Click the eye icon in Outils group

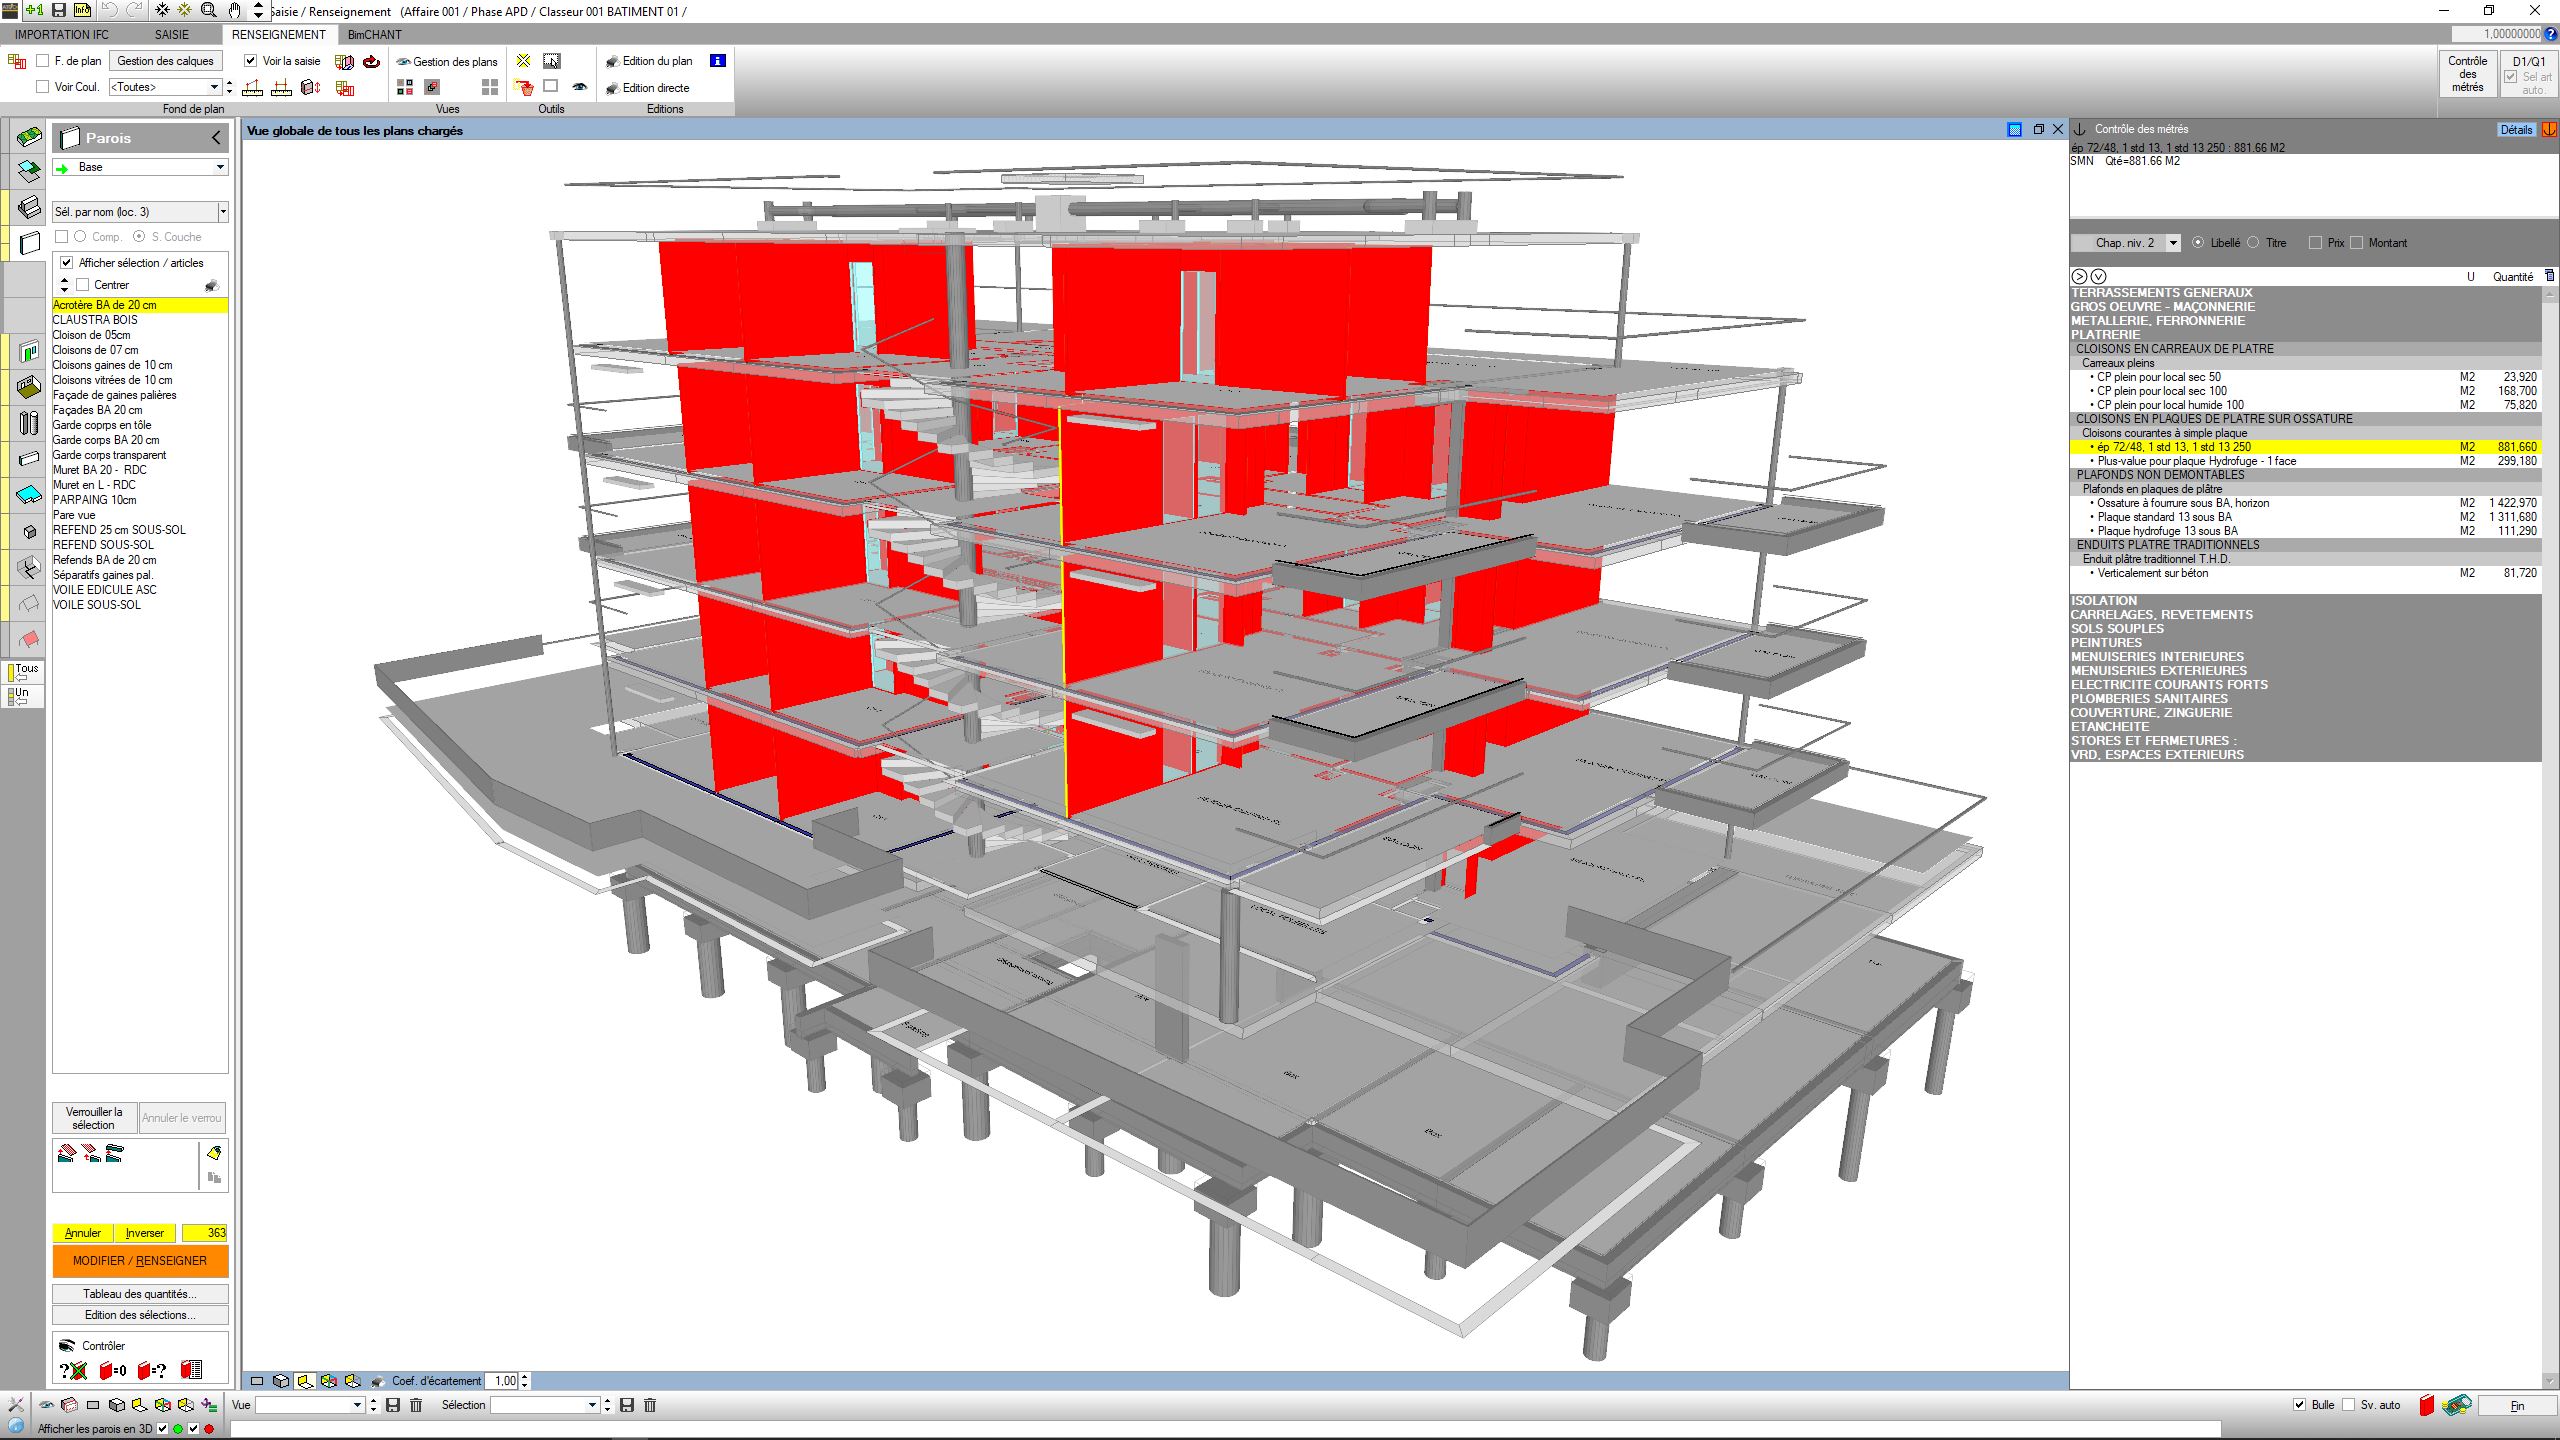coord(579,87)
